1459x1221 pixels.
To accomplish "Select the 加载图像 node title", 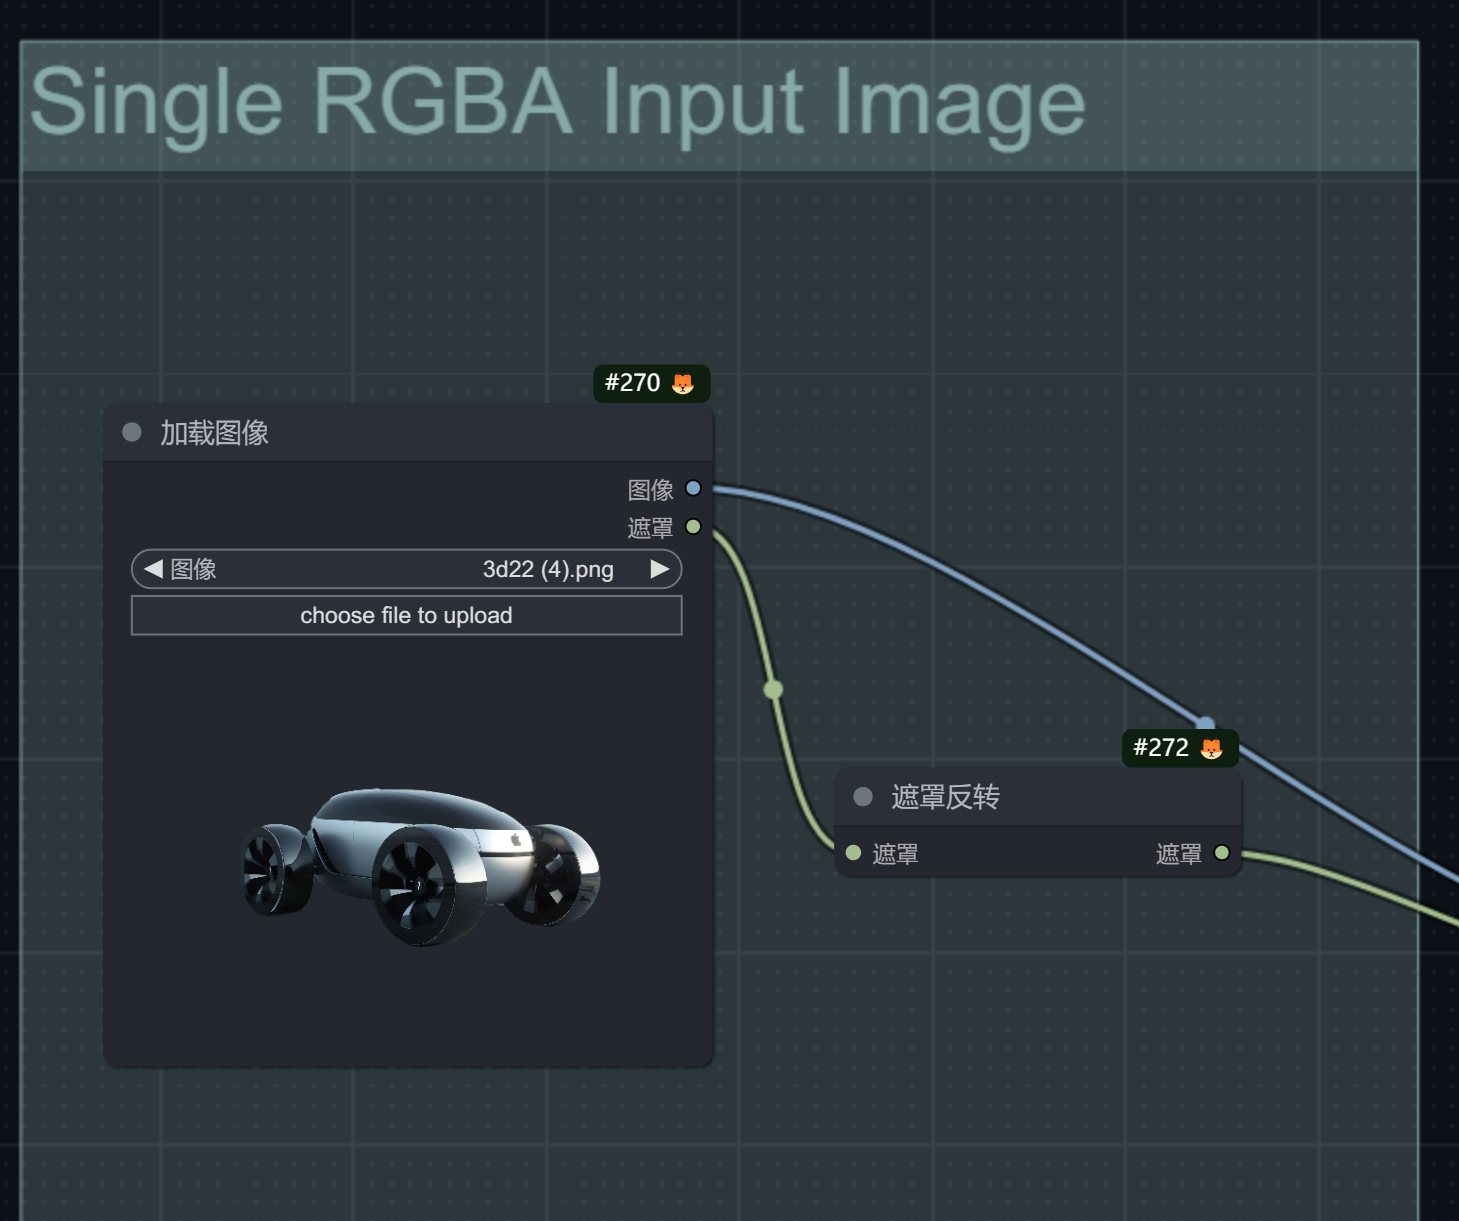I will tap(214, 433).
